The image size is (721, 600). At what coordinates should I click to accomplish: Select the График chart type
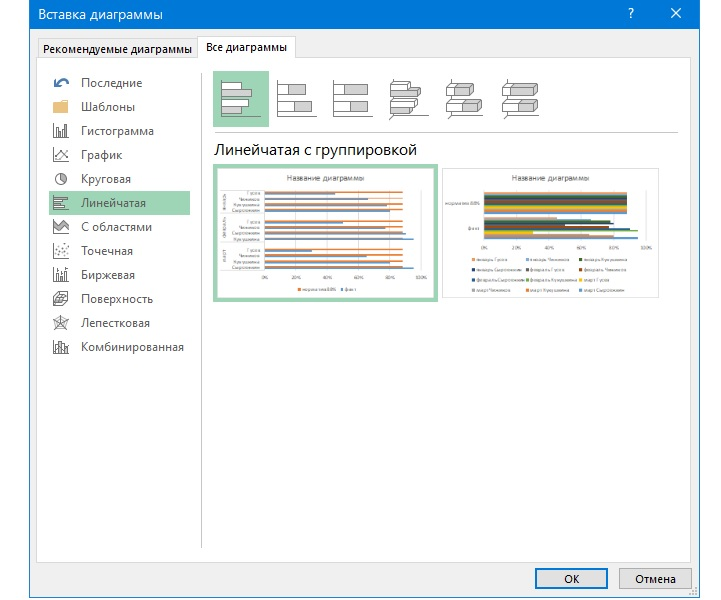pyautogui.click(x=101, y=155)
